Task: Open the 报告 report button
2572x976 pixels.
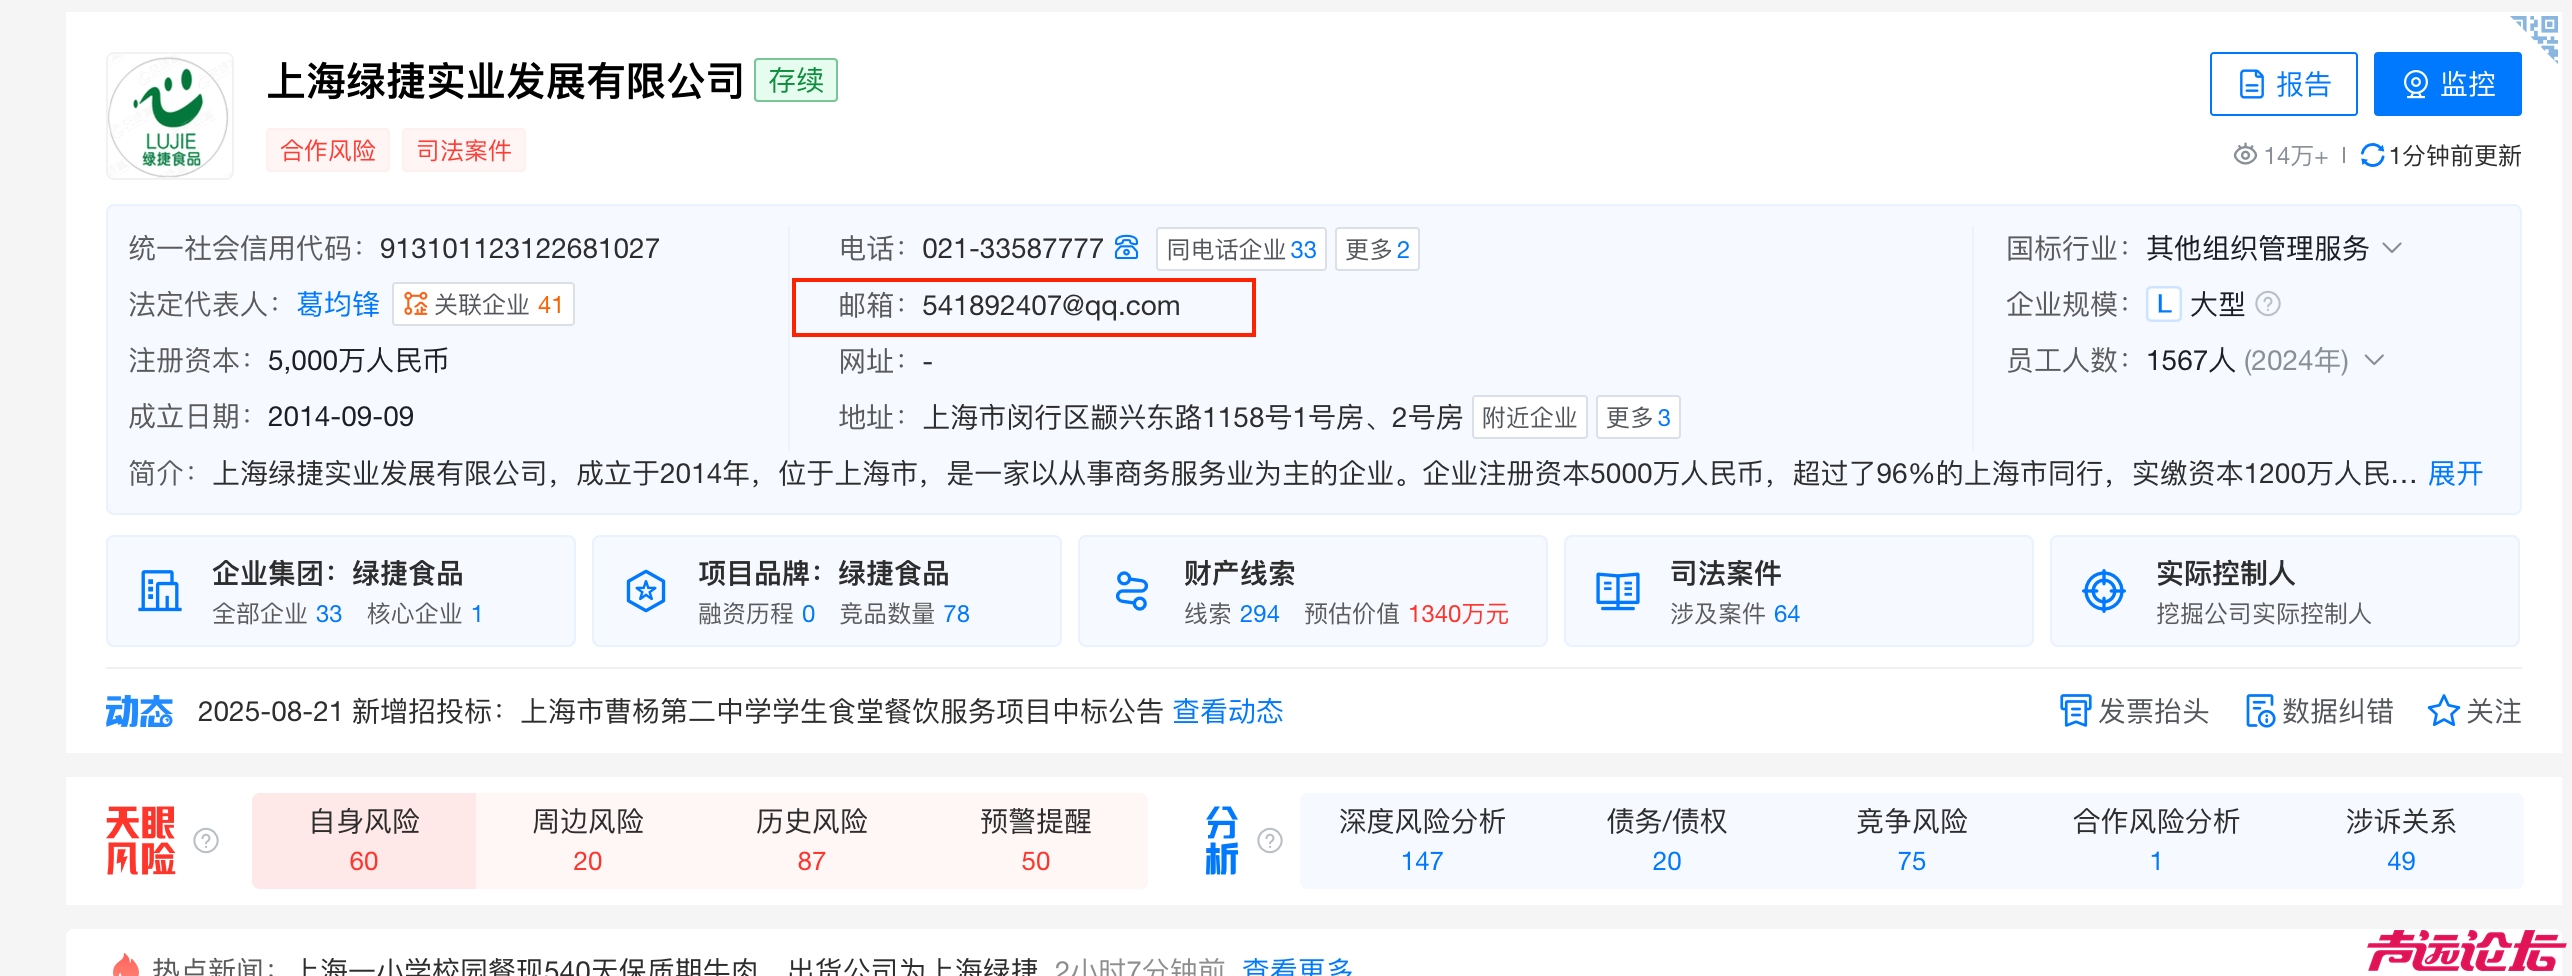Action: (2284, 84)
